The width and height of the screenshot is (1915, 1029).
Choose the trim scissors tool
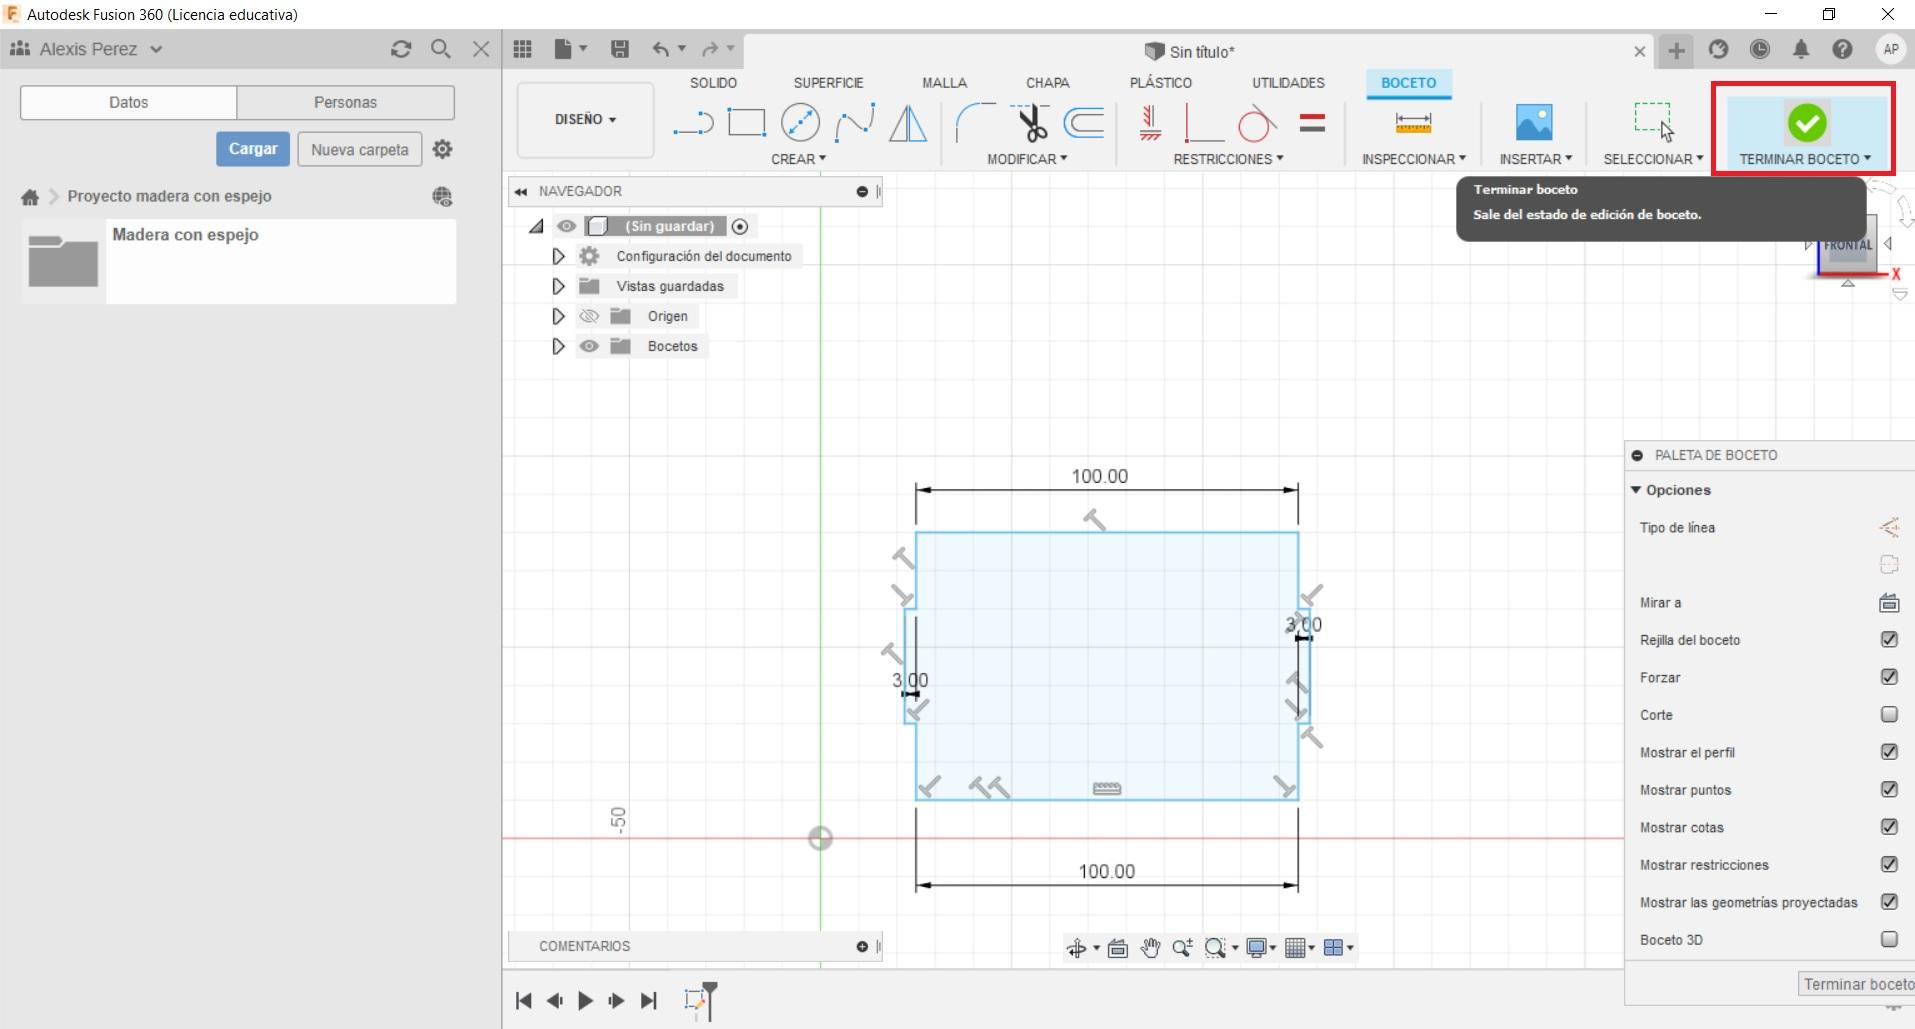pyautogui.click(x=1031, y=123)
